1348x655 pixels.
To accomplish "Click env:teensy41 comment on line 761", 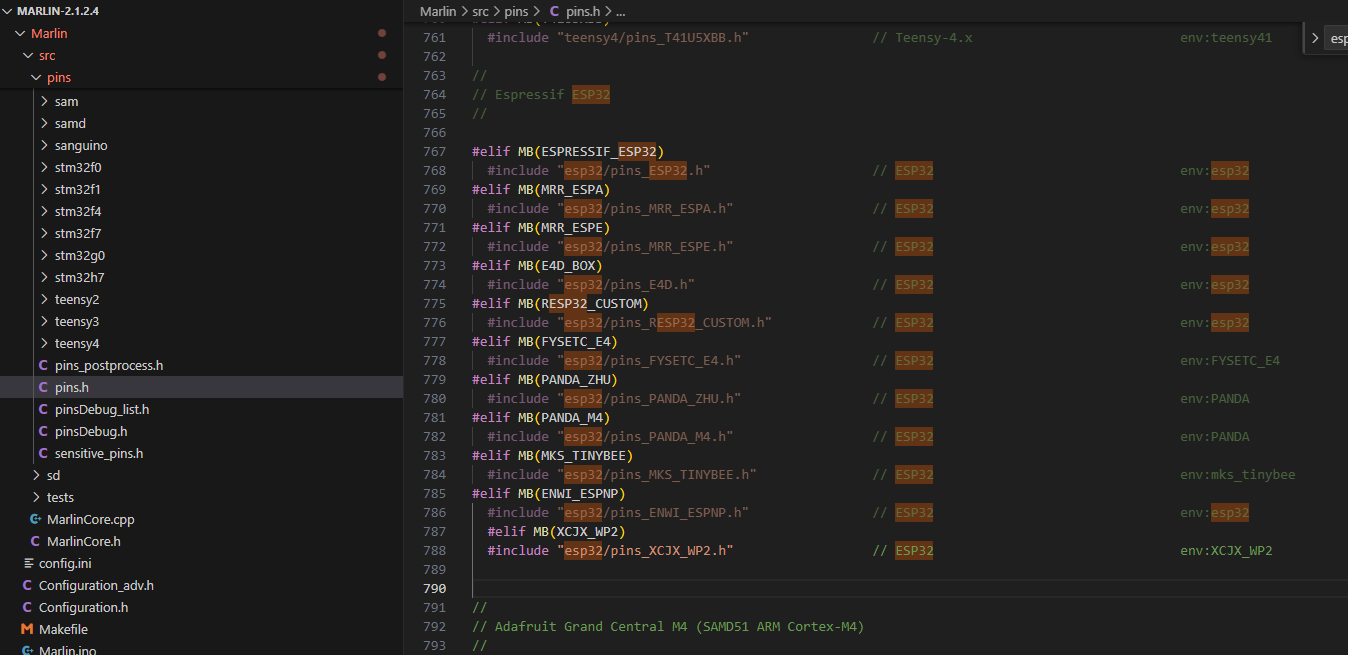I will (x=1226, y=37).
